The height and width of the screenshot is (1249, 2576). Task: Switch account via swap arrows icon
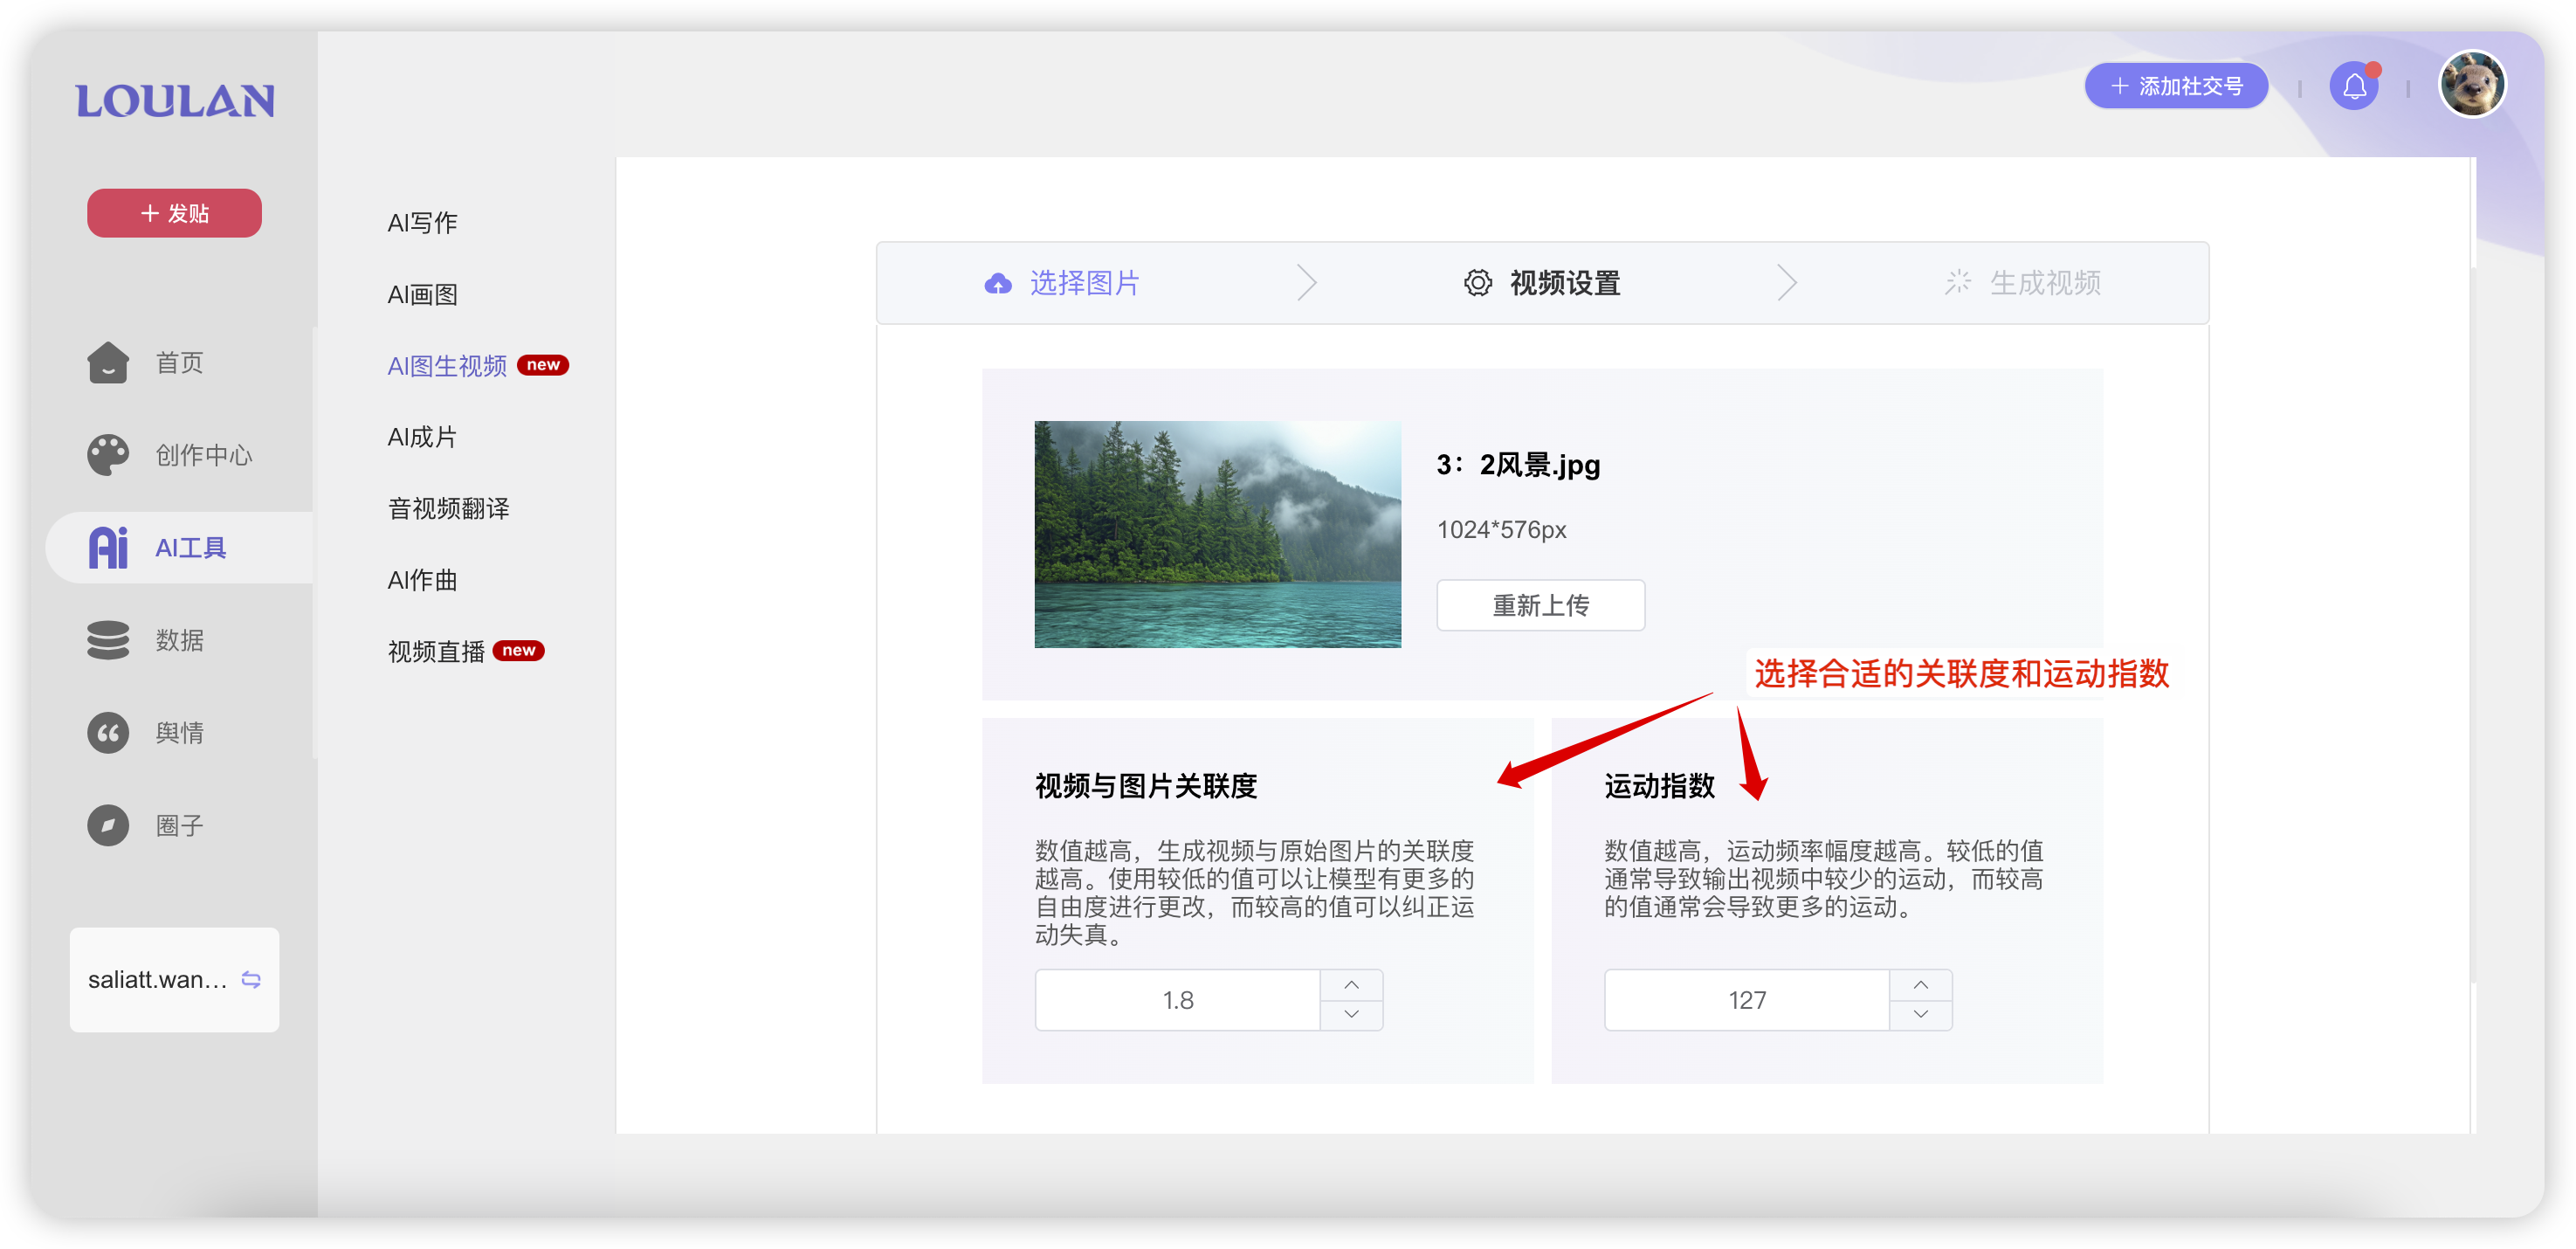pyautogui.click(x=252, y=980)
